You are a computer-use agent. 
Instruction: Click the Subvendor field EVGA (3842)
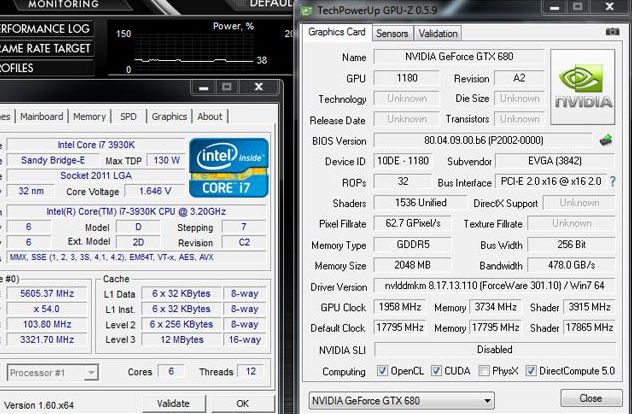coord(555,161)
